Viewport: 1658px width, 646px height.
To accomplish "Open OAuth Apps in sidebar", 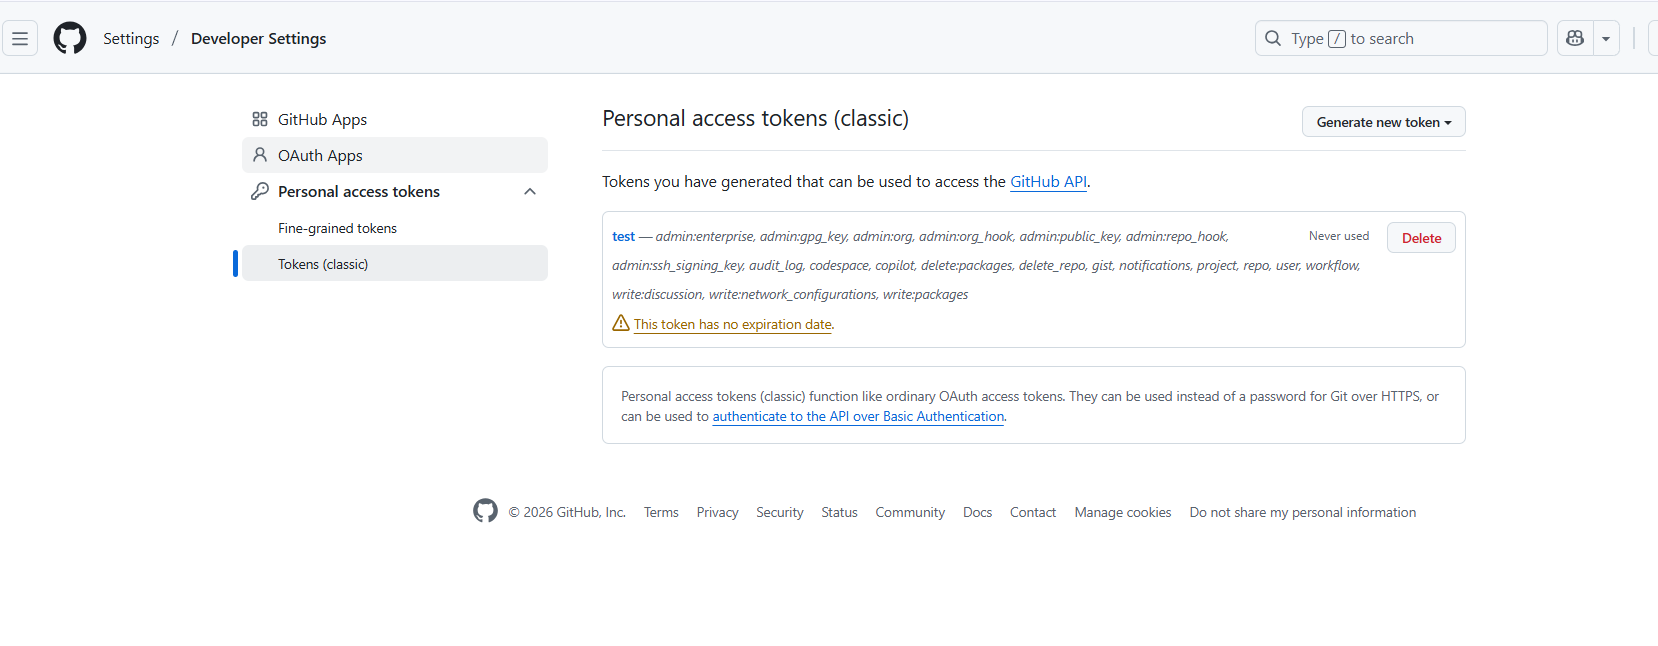I will pos(395,155).
